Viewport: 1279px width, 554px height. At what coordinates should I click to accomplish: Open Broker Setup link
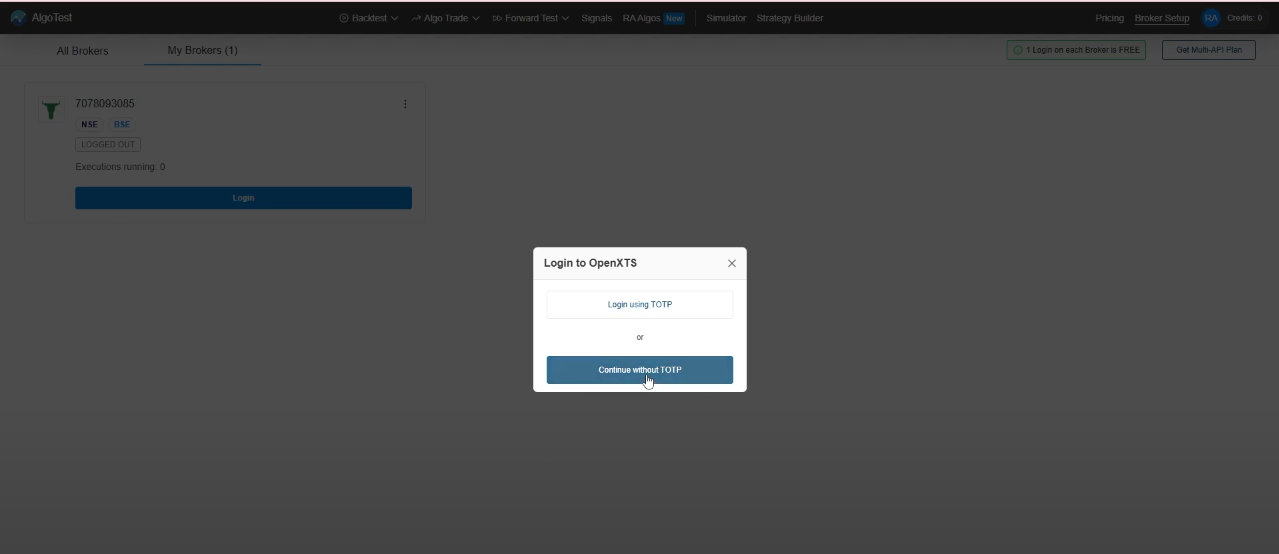1162,18
